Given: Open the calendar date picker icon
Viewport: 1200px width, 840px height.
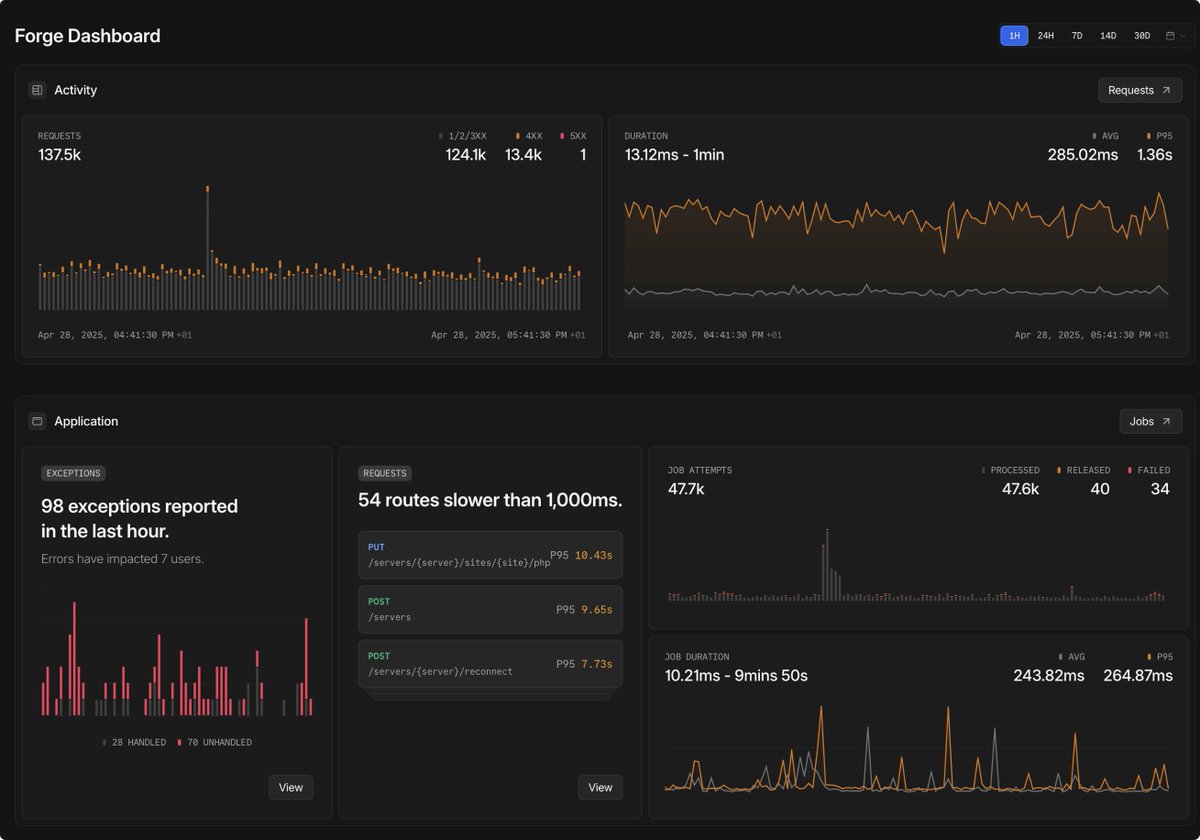Looking at the screenshot, I should (x=1168, y=34).
